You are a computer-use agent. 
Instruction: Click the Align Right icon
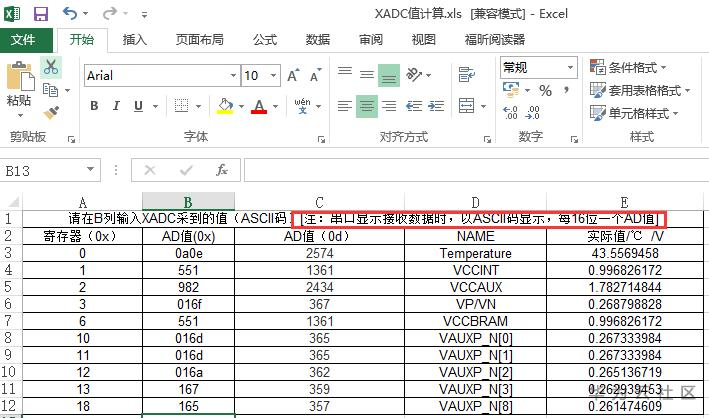pos(389,106)
